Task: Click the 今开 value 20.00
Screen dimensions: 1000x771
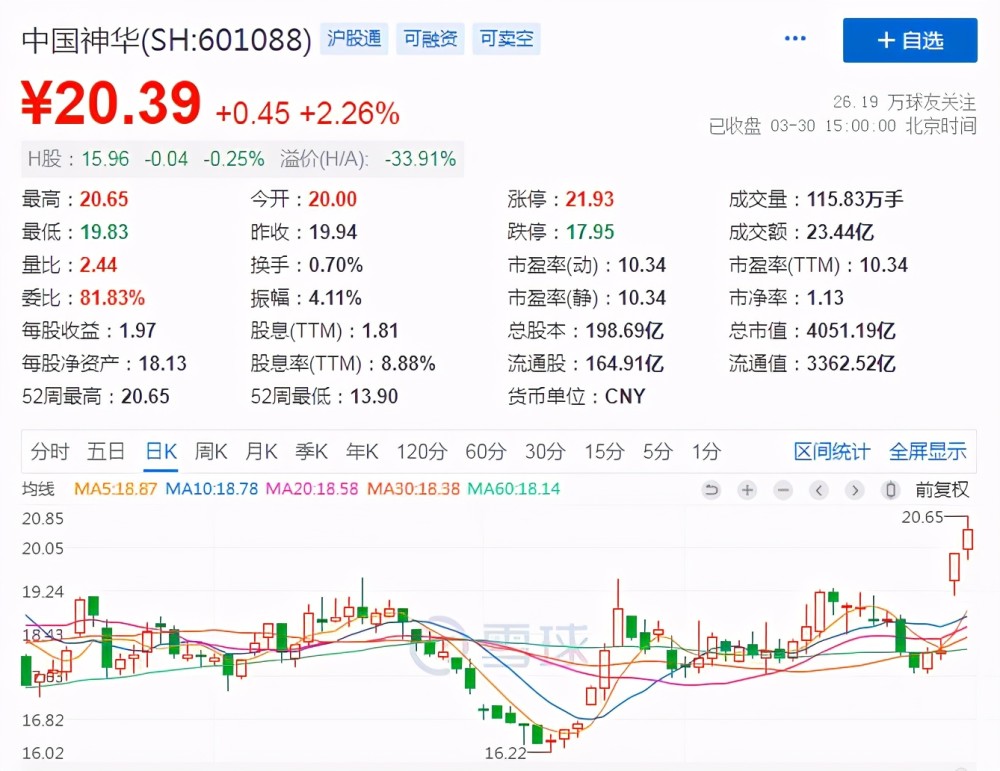Action: tap(332, 200)
